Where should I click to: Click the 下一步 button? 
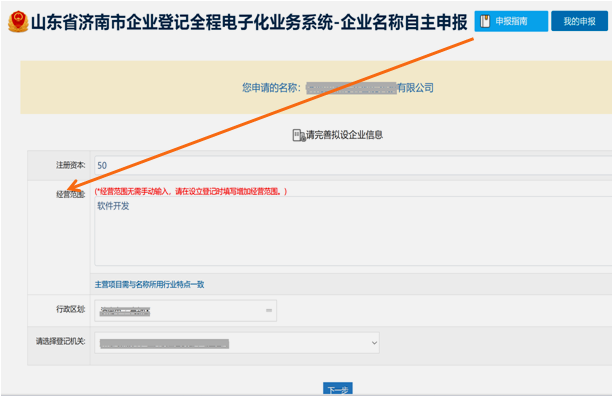point(338,389)
